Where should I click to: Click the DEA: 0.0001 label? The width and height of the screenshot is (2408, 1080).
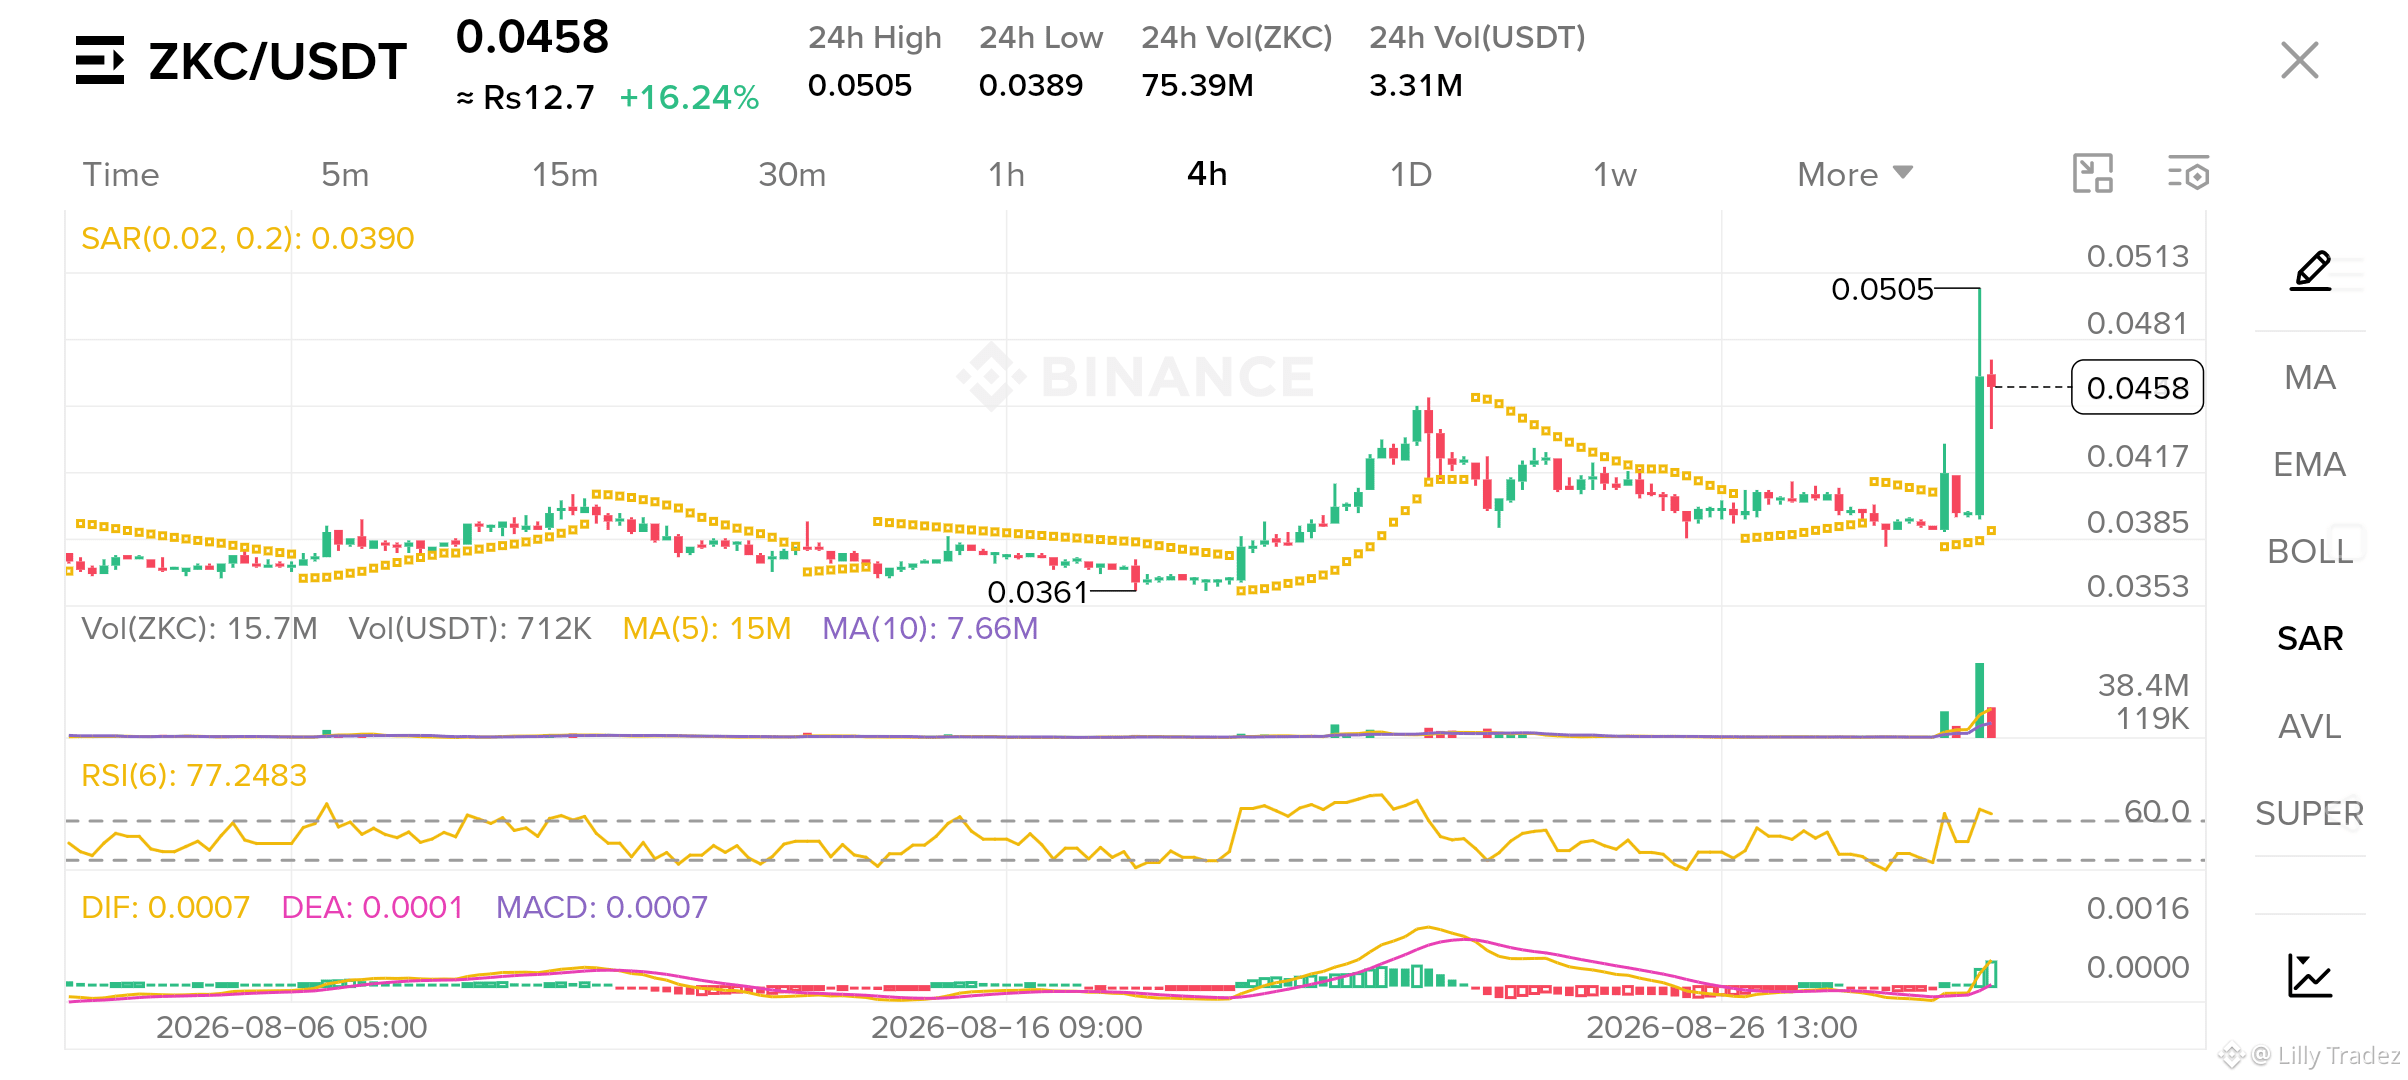click(372, 907)
